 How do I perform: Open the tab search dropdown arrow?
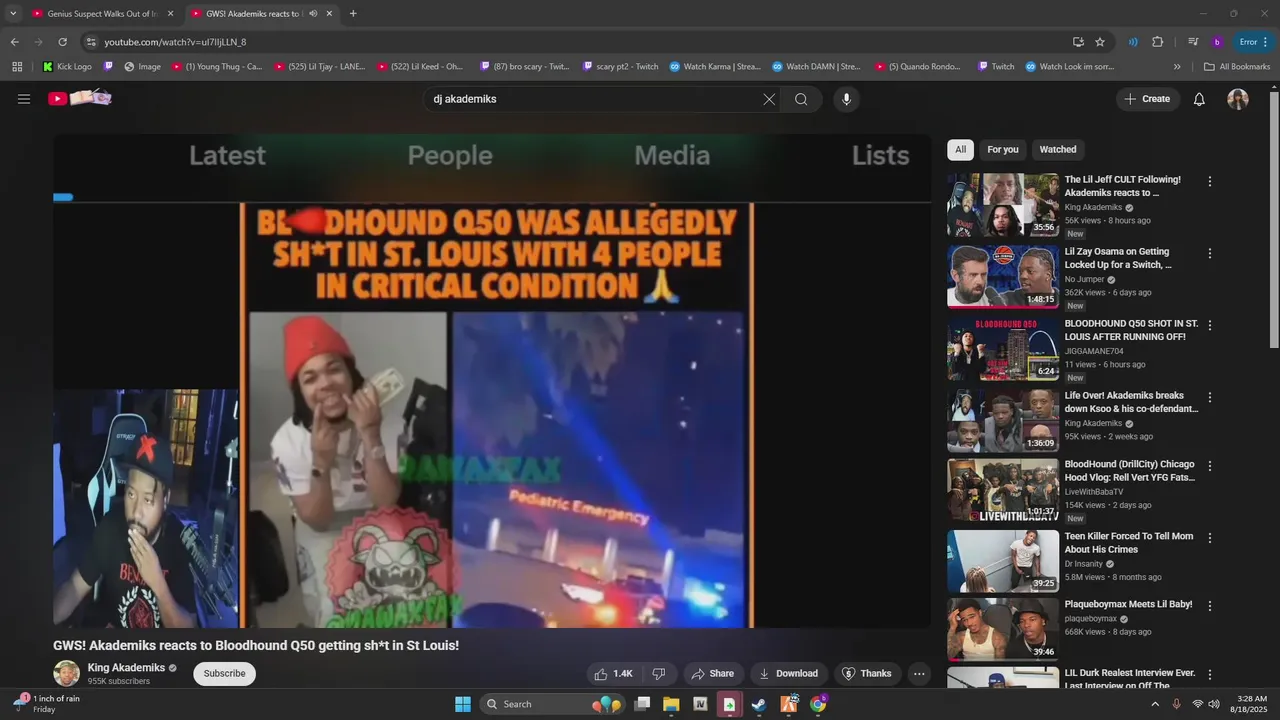pyautogui.click(x=13, y=14)
